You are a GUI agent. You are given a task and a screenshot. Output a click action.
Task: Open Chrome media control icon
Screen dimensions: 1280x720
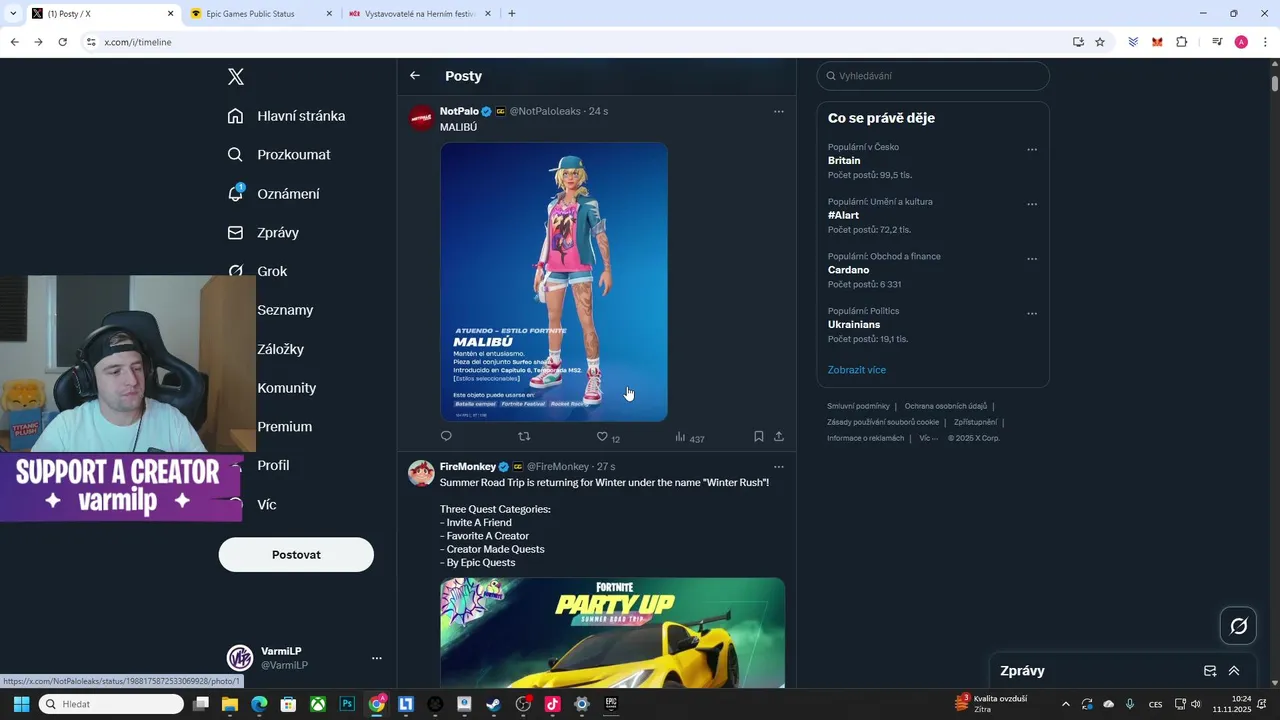coord(1217,42)
